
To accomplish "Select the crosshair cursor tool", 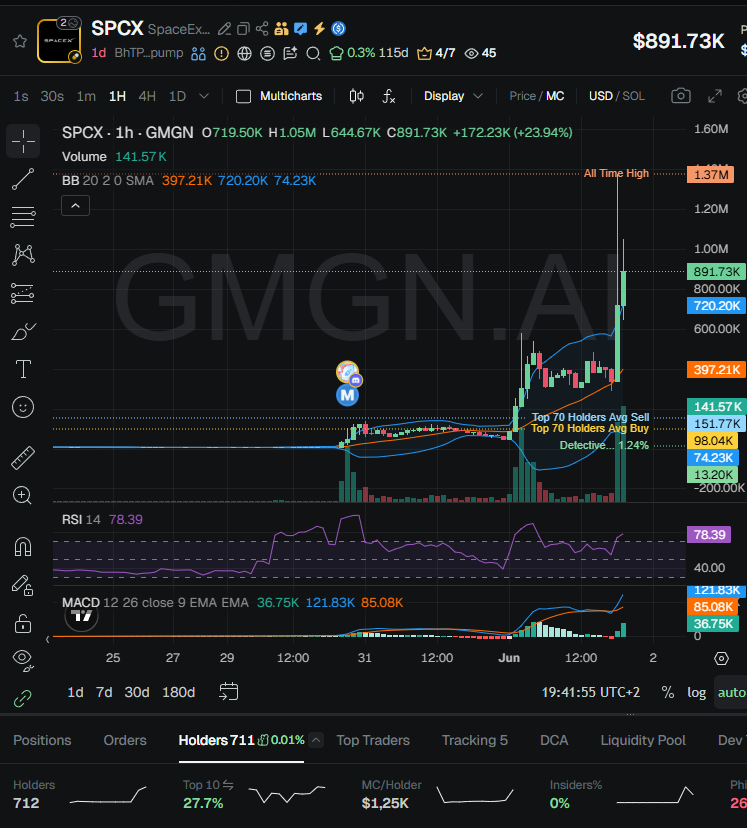I will (23, 142).
